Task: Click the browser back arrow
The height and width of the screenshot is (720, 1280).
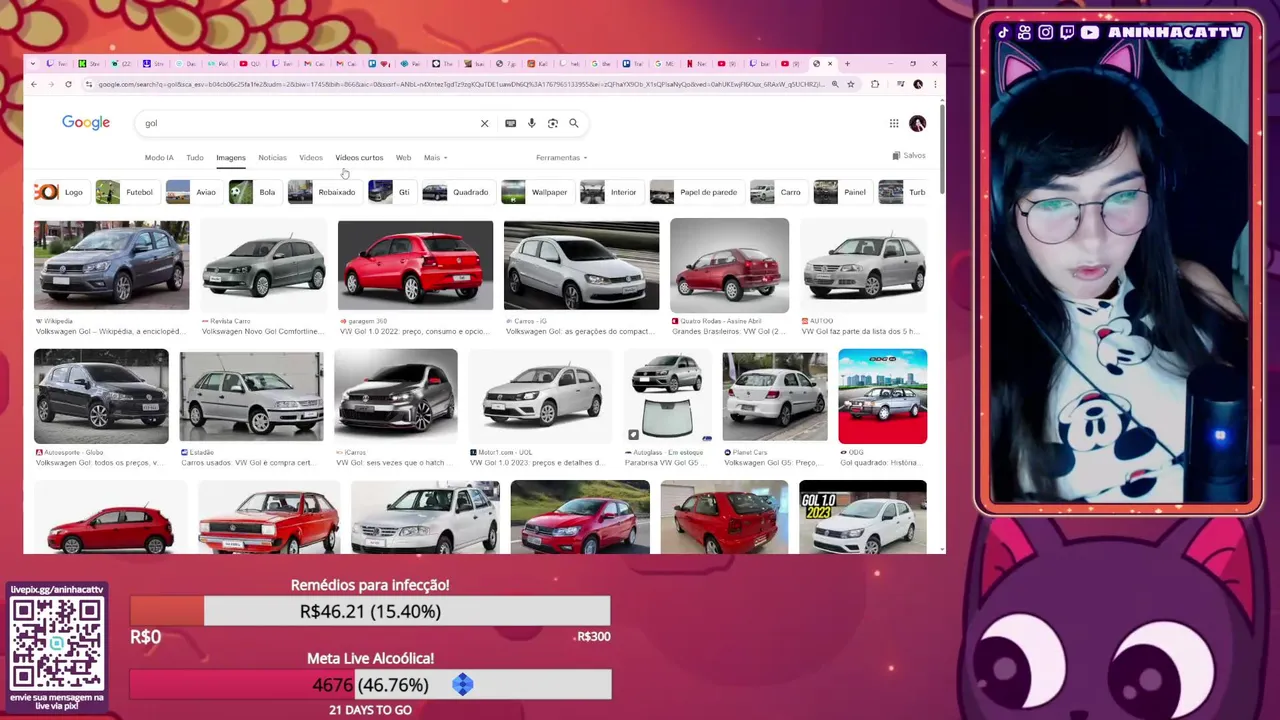Action: click(x=34, y=84)
